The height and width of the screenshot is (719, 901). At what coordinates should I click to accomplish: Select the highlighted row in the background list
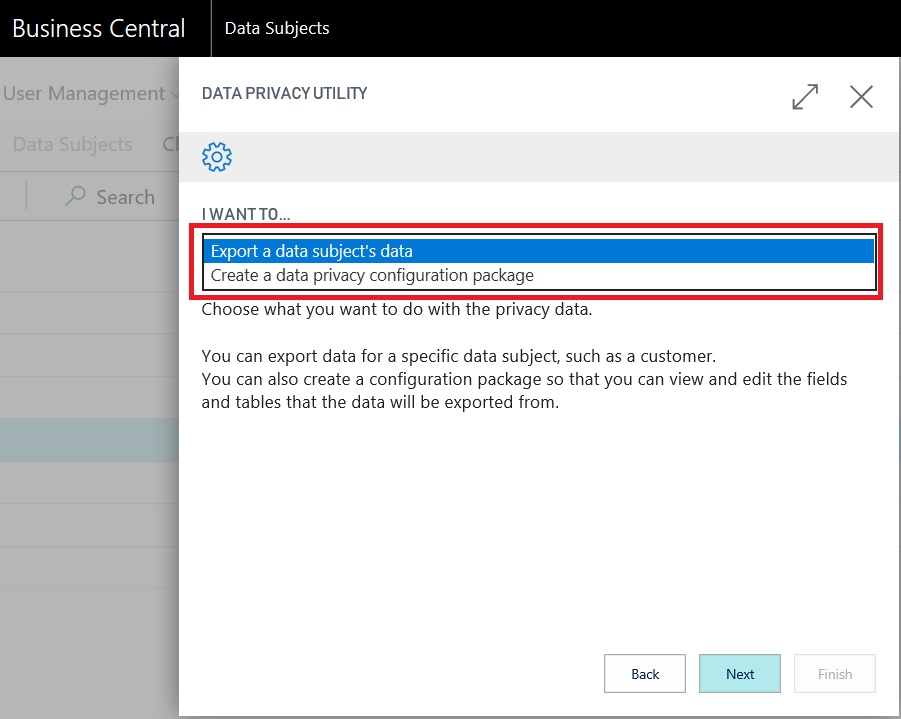tap(89, 440)
